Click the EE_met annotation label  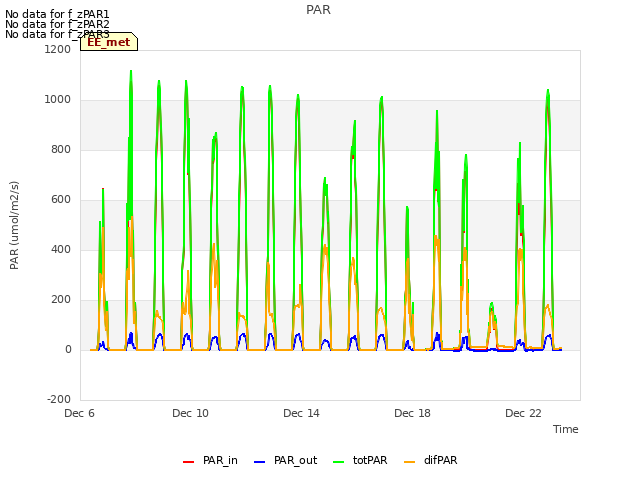click(x=109, y=42)
